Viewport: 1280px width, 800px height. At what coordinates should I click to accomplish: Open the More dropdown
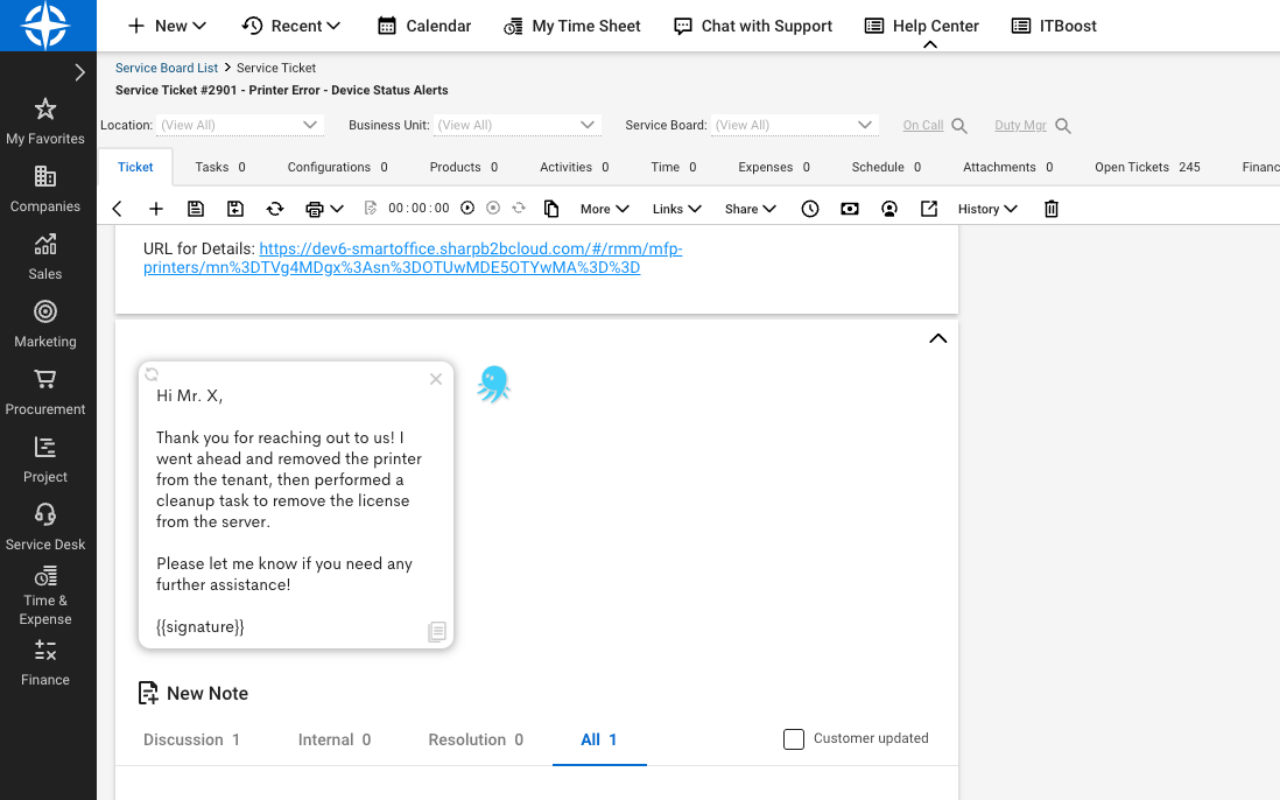tap(605, 209)
